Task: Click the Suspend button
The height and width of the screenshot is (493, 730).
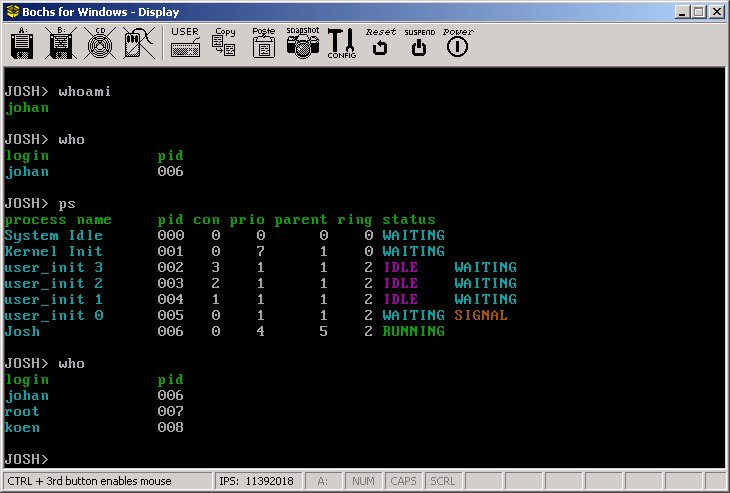Action: pos(419,43)
